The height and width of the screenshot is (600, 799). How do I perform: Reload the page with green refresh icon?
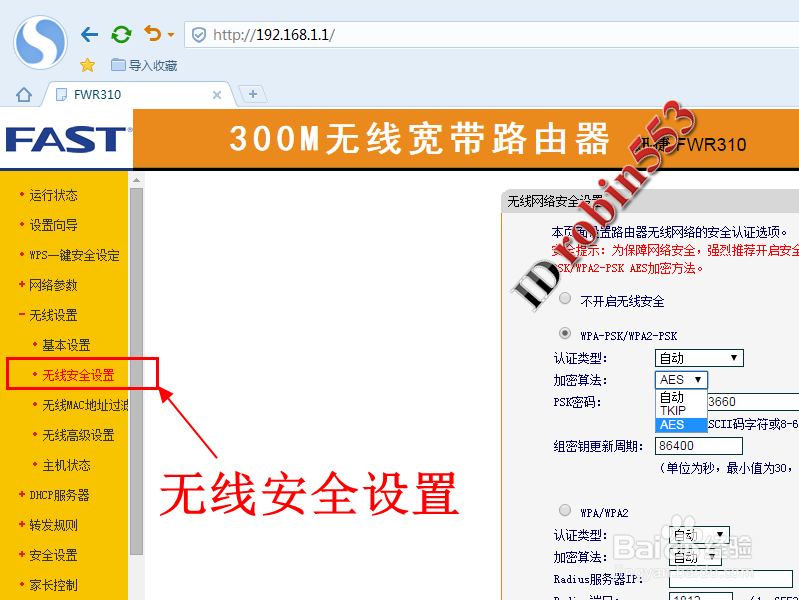121,35
